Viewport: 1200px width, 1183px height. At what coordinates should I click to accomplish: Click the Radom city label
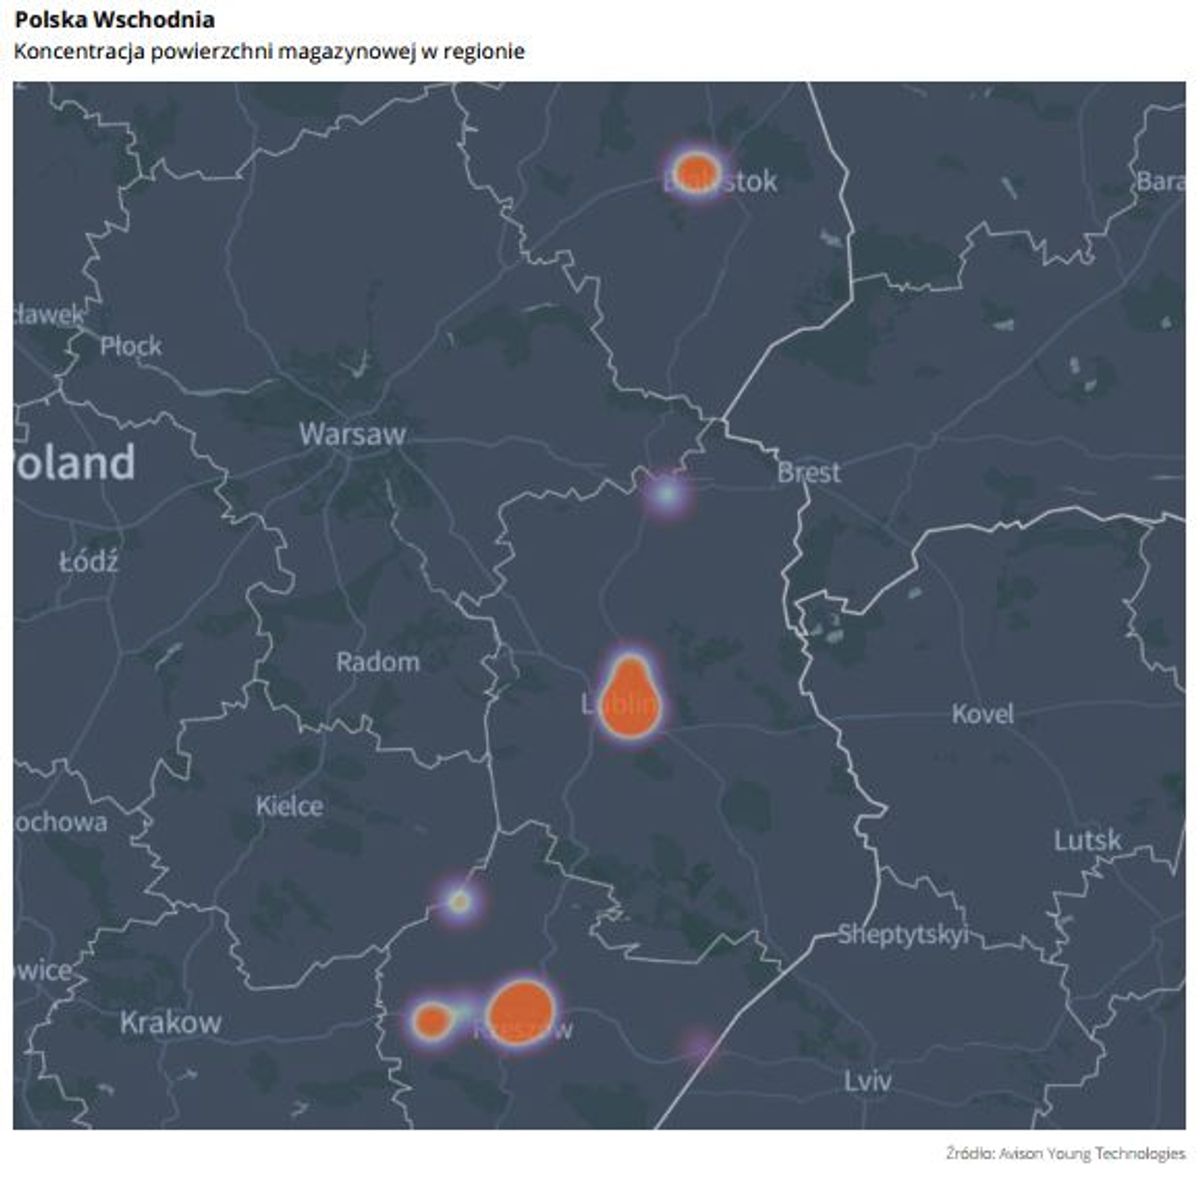tap(377, 662)
